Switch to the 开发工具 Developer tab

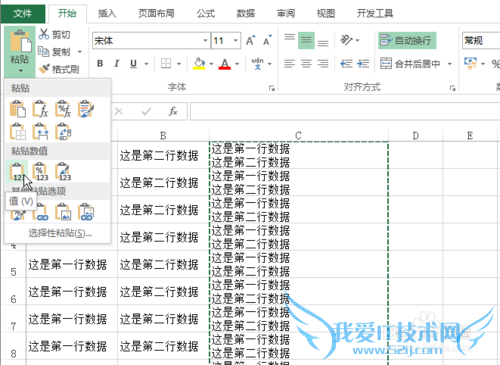tap(375, 13)
